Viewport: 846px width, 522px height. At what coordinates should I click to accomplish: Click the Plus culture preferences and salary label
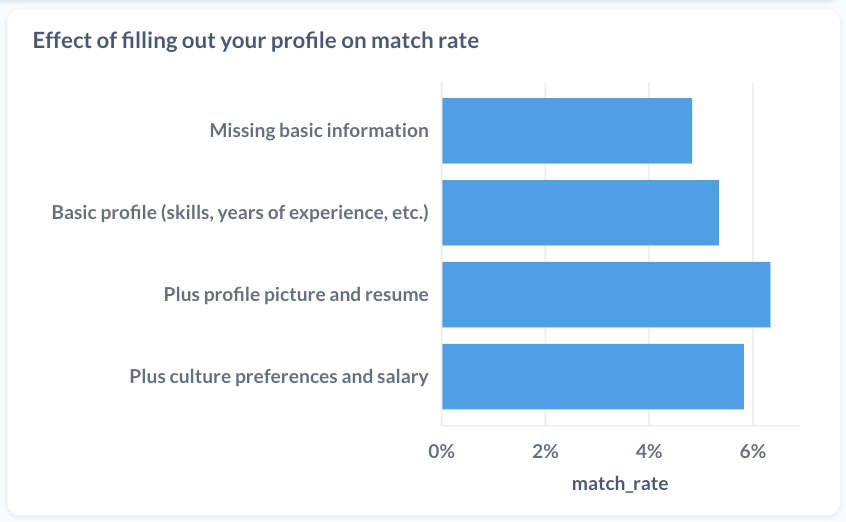(x=279, y=377)
